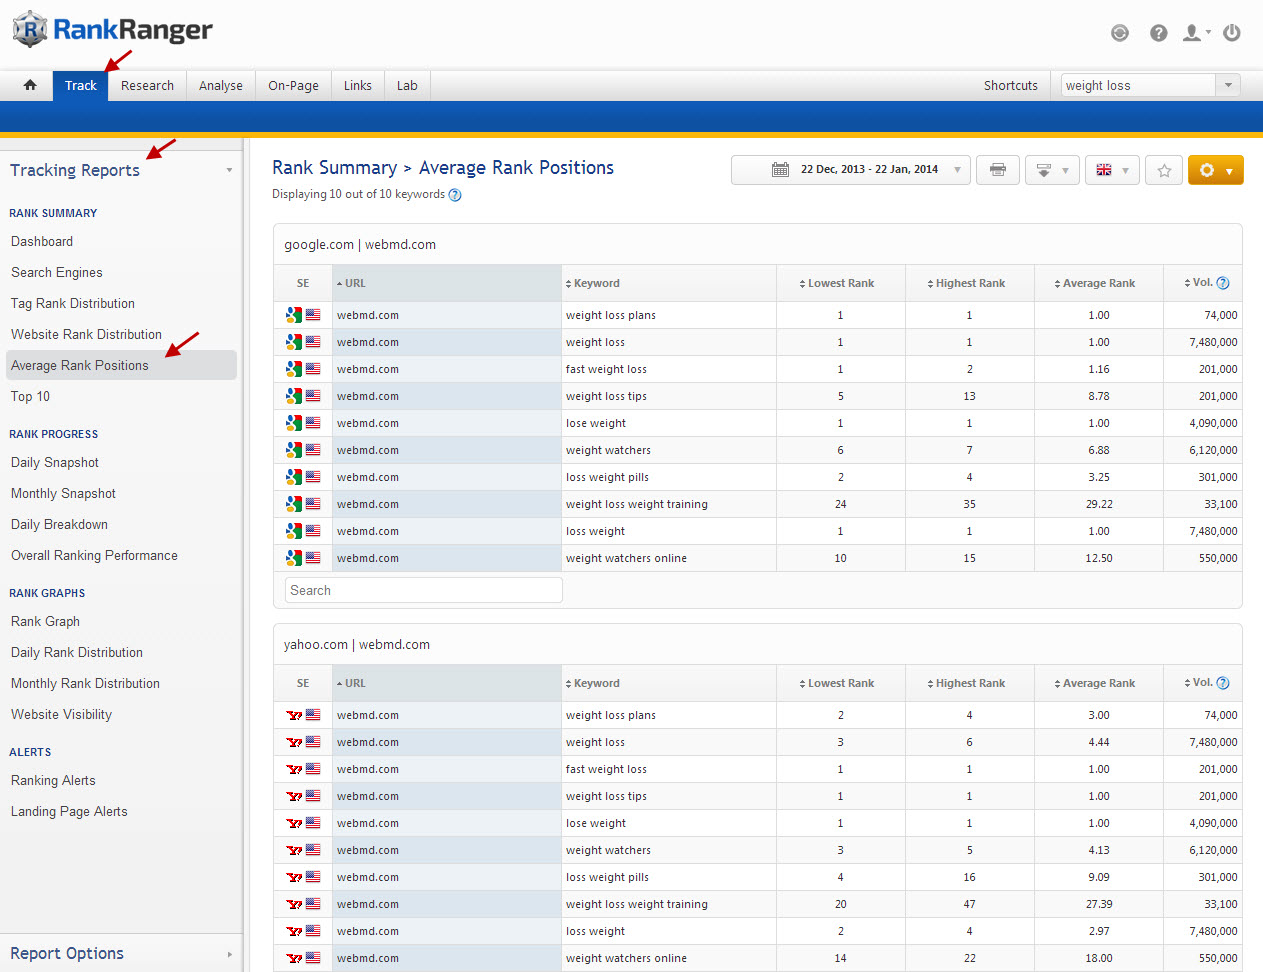The image size is (1263, 972).
Task: Expand the 'weight loss' campaign dropdown
Action: click(x=1228, y=85)
